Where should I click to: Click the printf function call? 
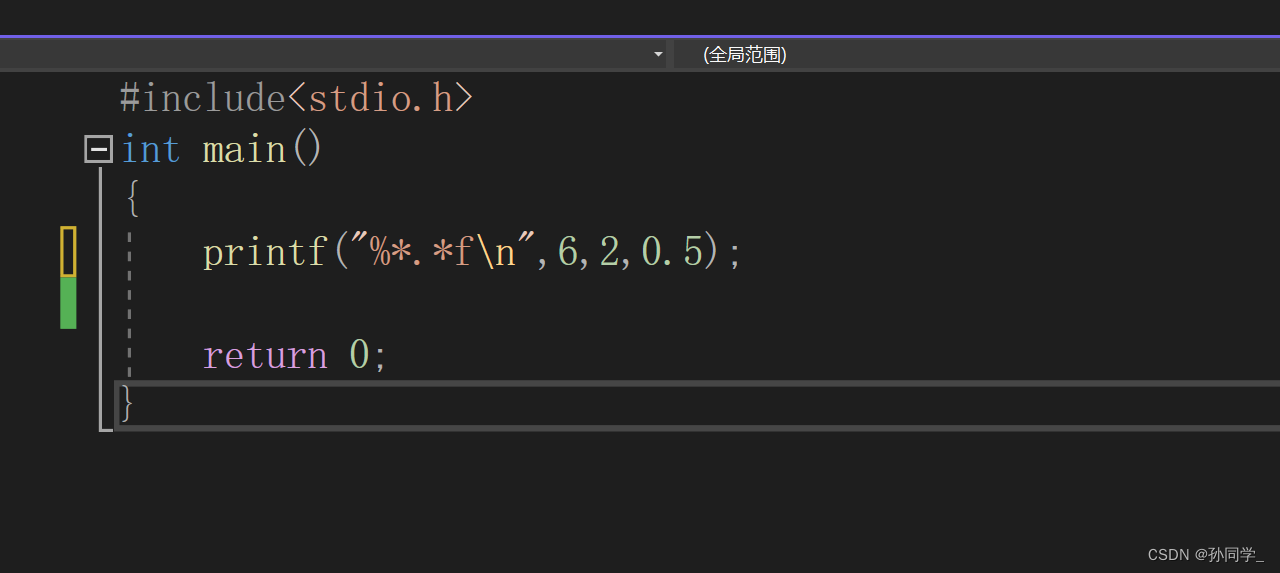tap(265, 253)
